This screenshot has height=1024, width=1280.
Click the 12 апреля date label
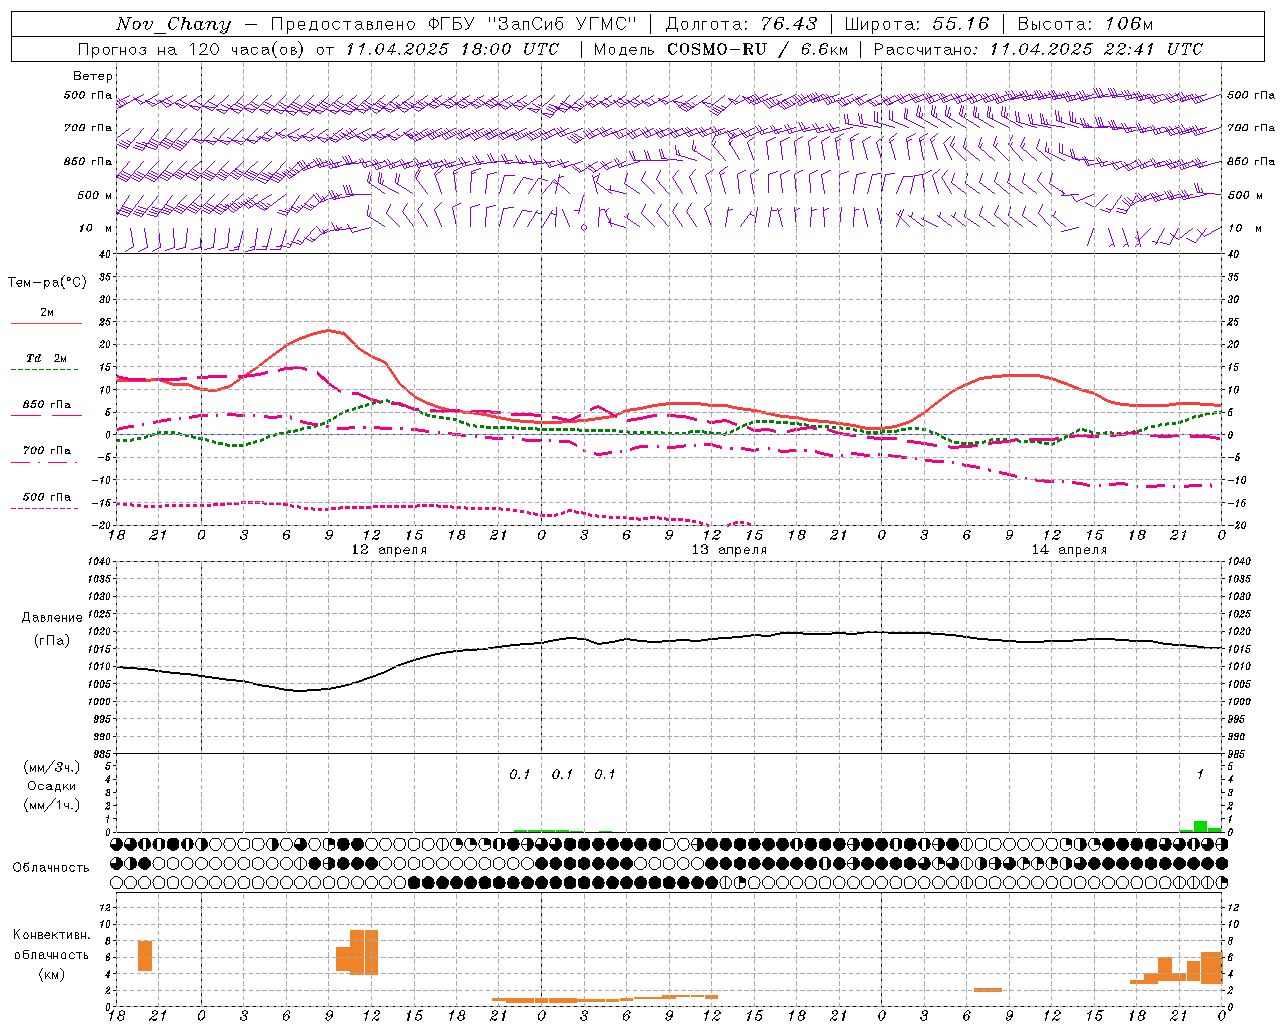coord(389,550)
